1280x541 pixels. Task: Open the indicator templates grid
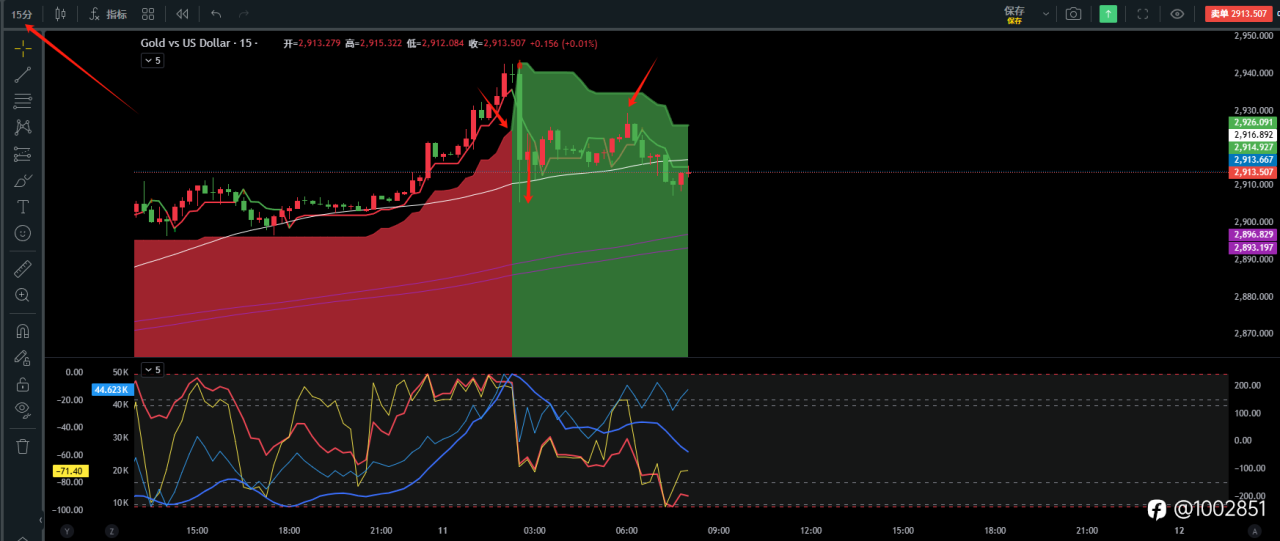click(x=148, y=14)
